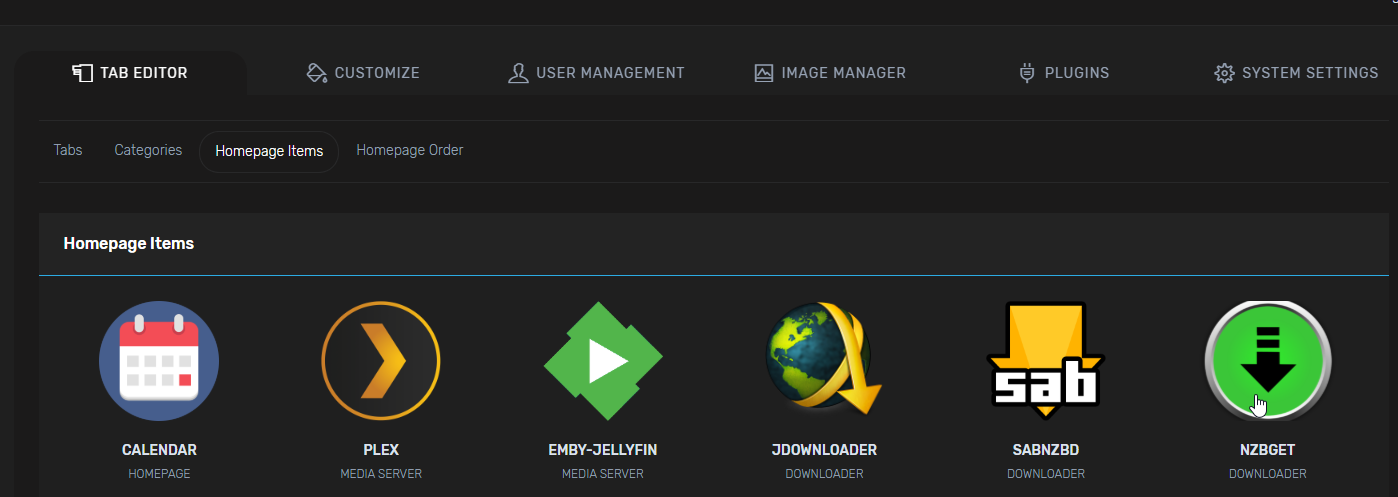
Task: Switch to the Customize tab
Action: (x=362, y=73)
